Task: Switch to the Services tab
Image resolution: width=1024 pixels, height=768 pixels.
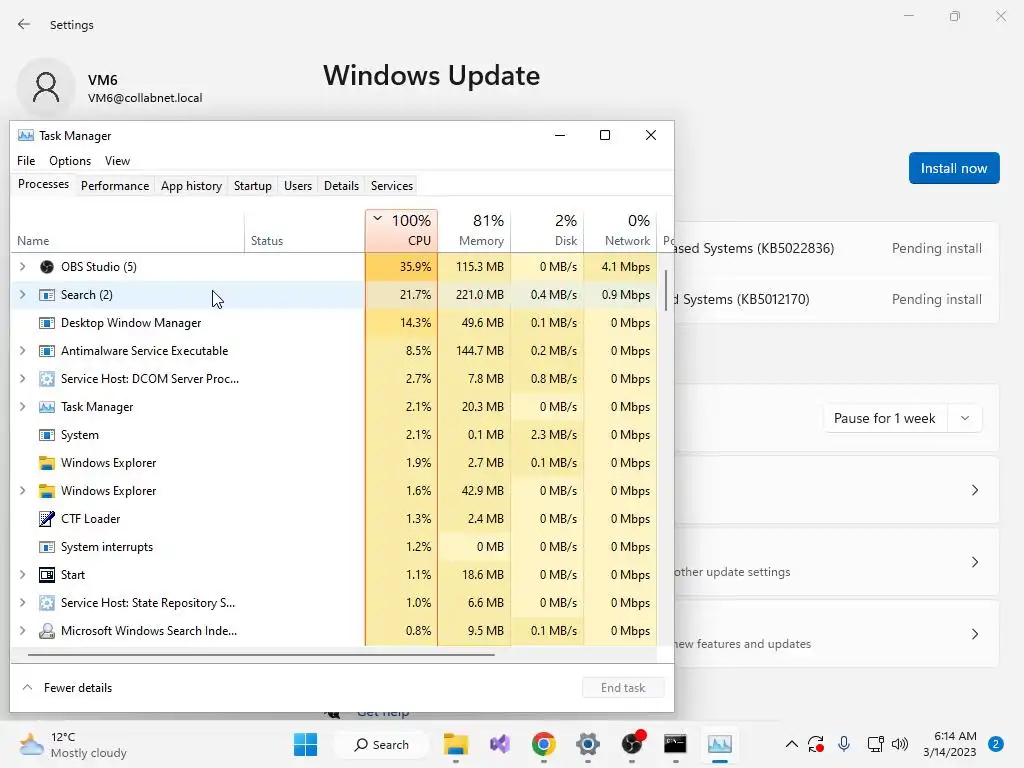Action: (392, 186)
